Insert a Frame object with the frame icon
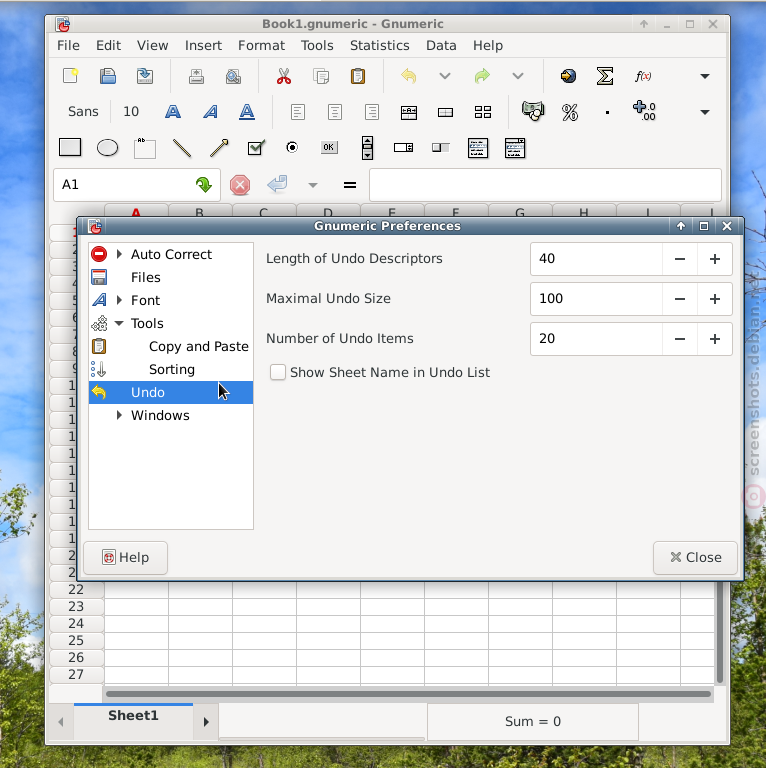The image size is (766, 768). [144, 148]
